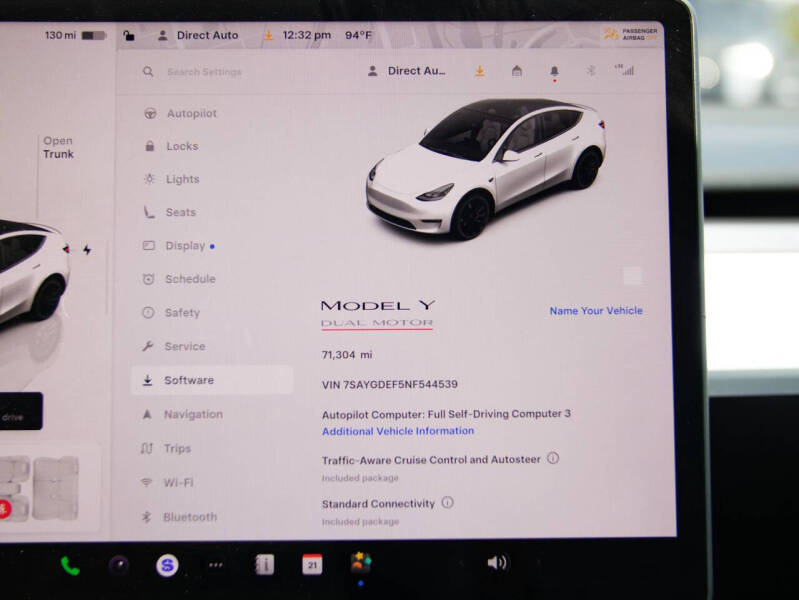Tap the HomeLink garage icon
Viewport: 799px width, 600px height.
pyautogui.click(x=517, y=71)
